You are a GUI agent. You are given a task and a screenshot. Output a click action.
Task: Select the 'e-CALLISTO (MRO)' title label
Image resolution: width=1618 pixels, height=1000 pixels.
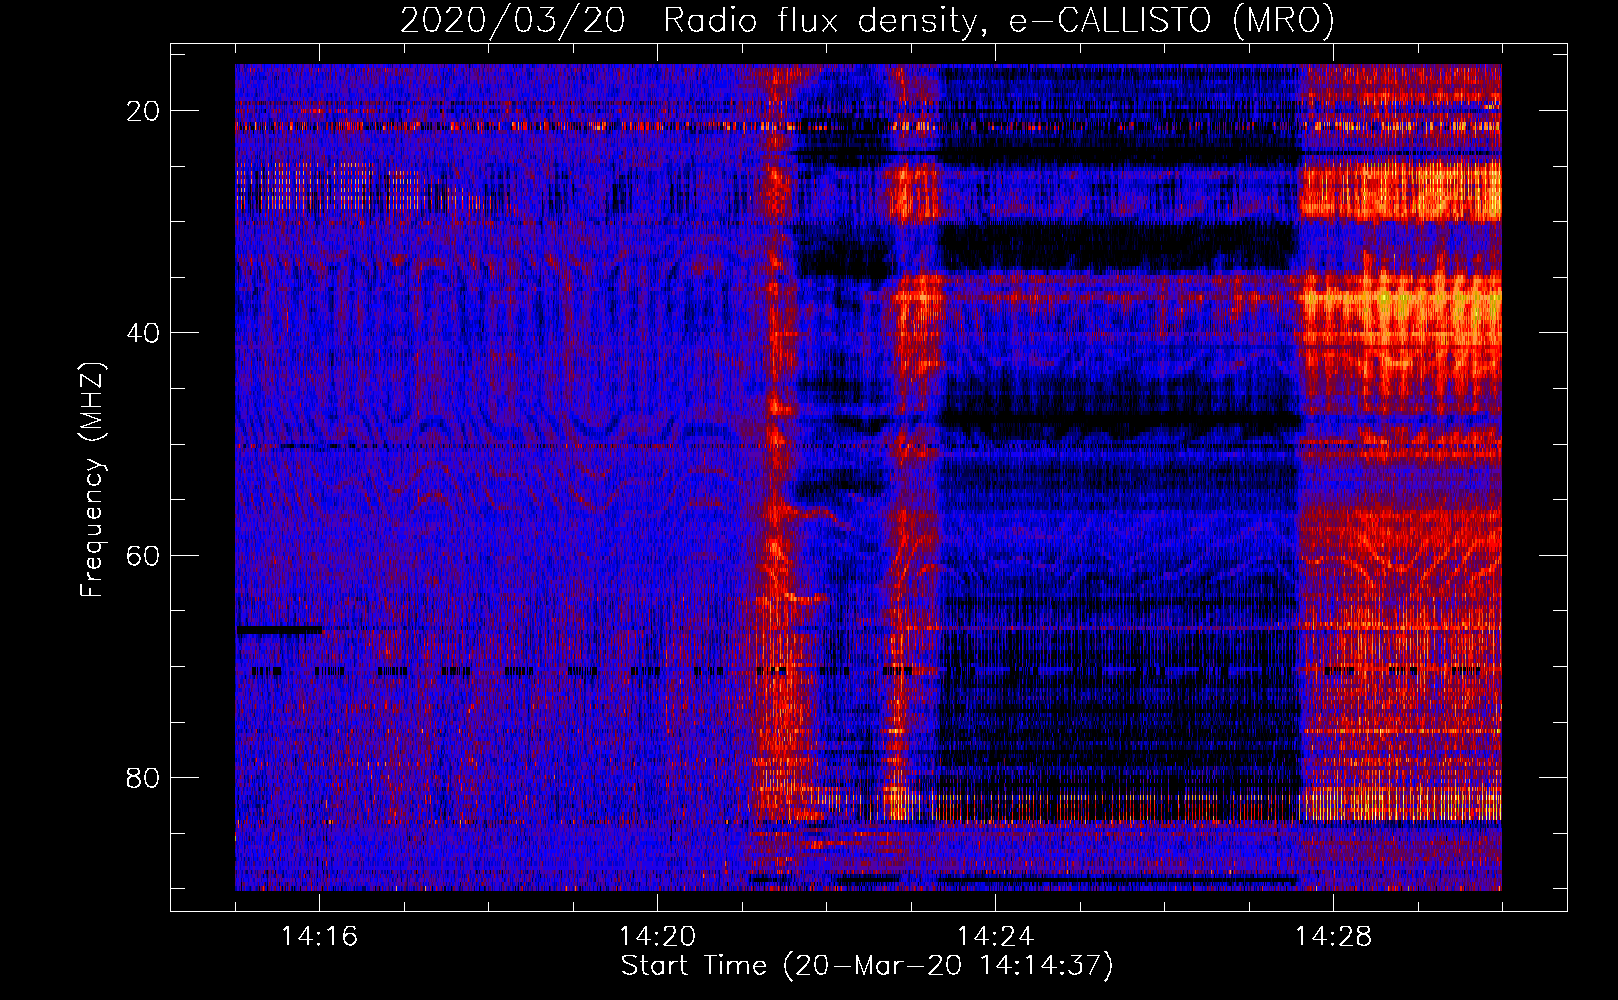click(x=1172, y=20)
